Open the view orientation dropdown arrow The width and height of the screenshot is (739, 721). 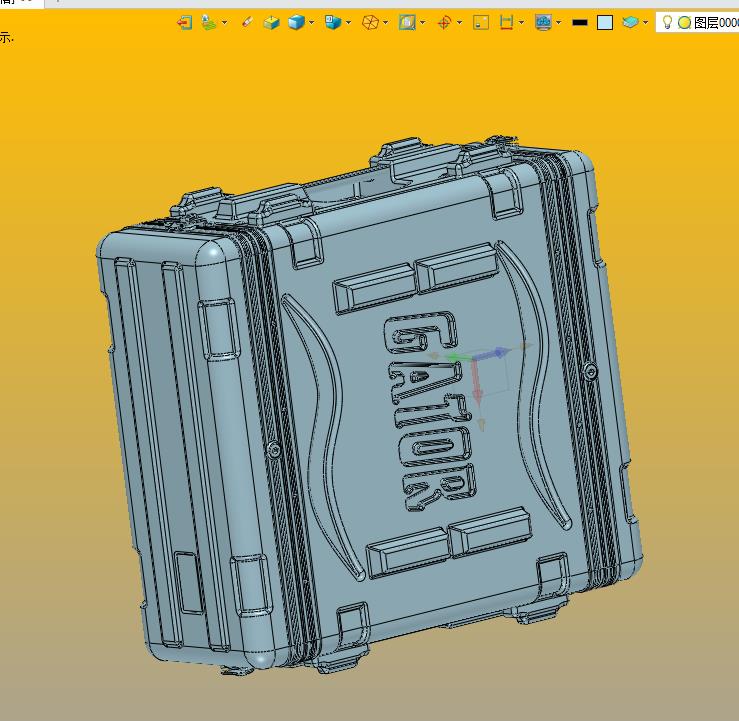(349, 22)
